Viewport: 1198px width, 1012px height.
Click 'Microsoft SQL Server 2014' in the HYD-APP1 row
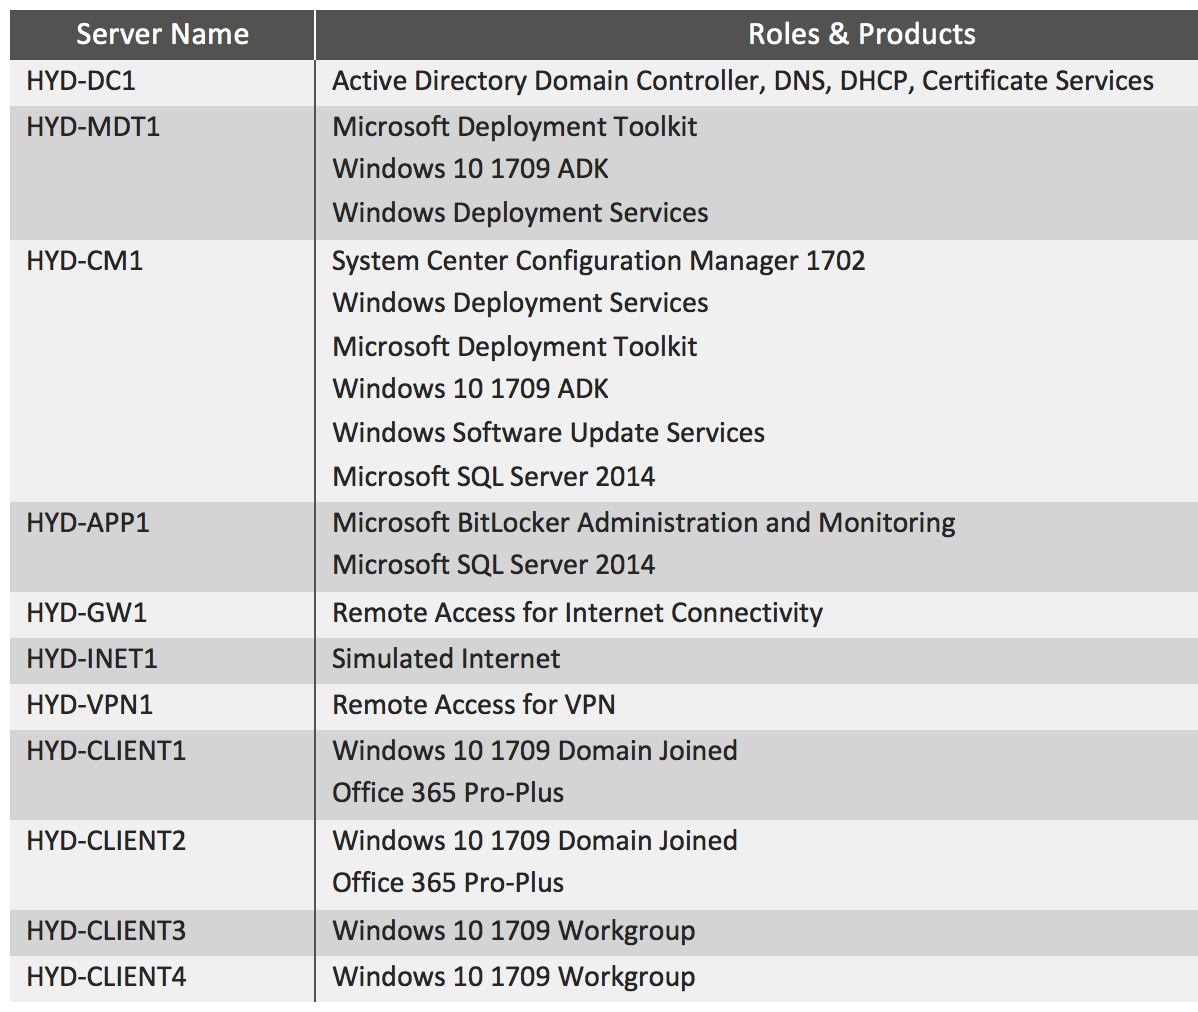(494, 565)
